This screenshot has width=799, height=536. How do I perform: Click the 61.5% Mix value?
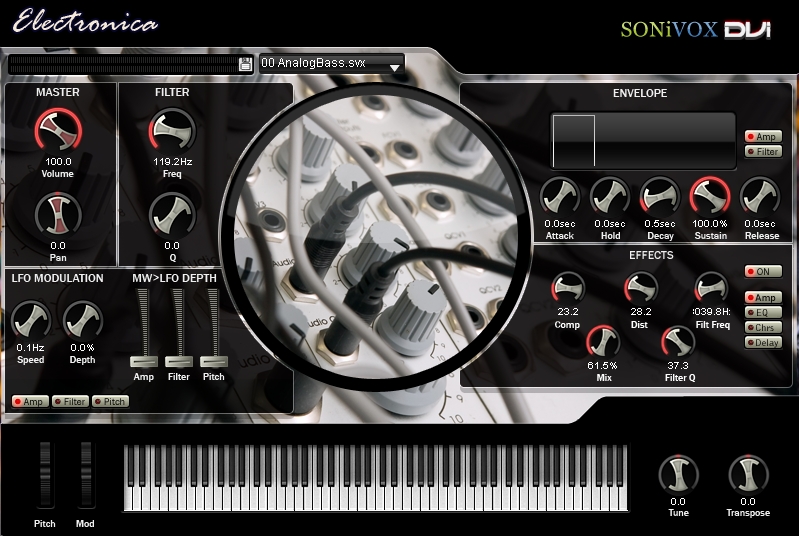tap(602, 365)
